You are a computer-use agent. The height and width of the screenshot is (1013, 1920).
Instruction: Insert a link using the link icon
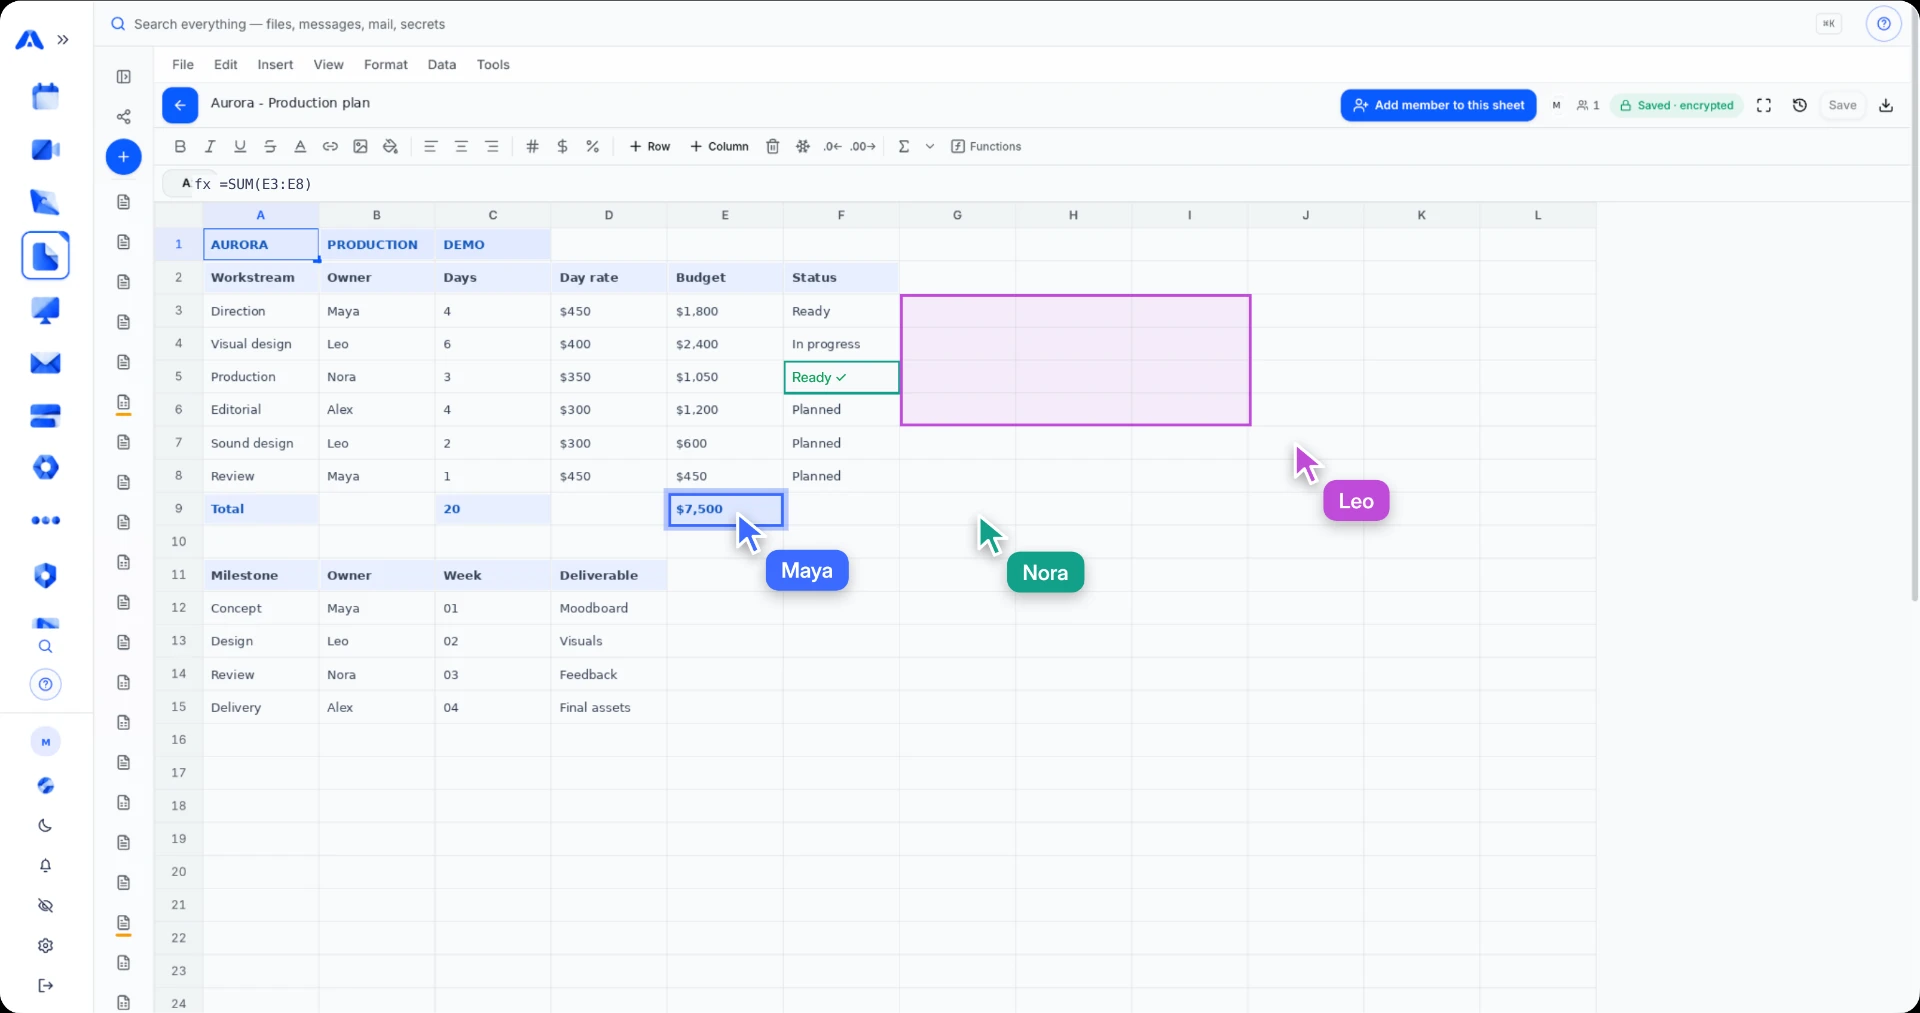(x=330, y=147)
